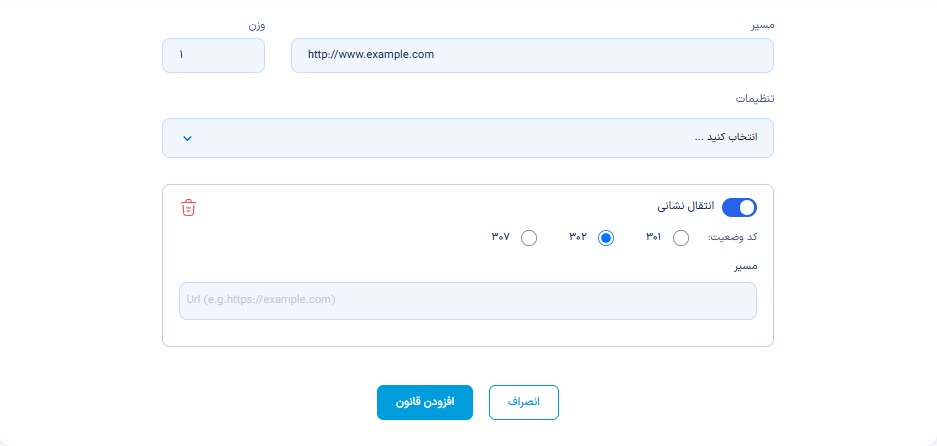937x446 pixels.
Task: Click the ۳۰۷ label text
Action: click(501, 237)
